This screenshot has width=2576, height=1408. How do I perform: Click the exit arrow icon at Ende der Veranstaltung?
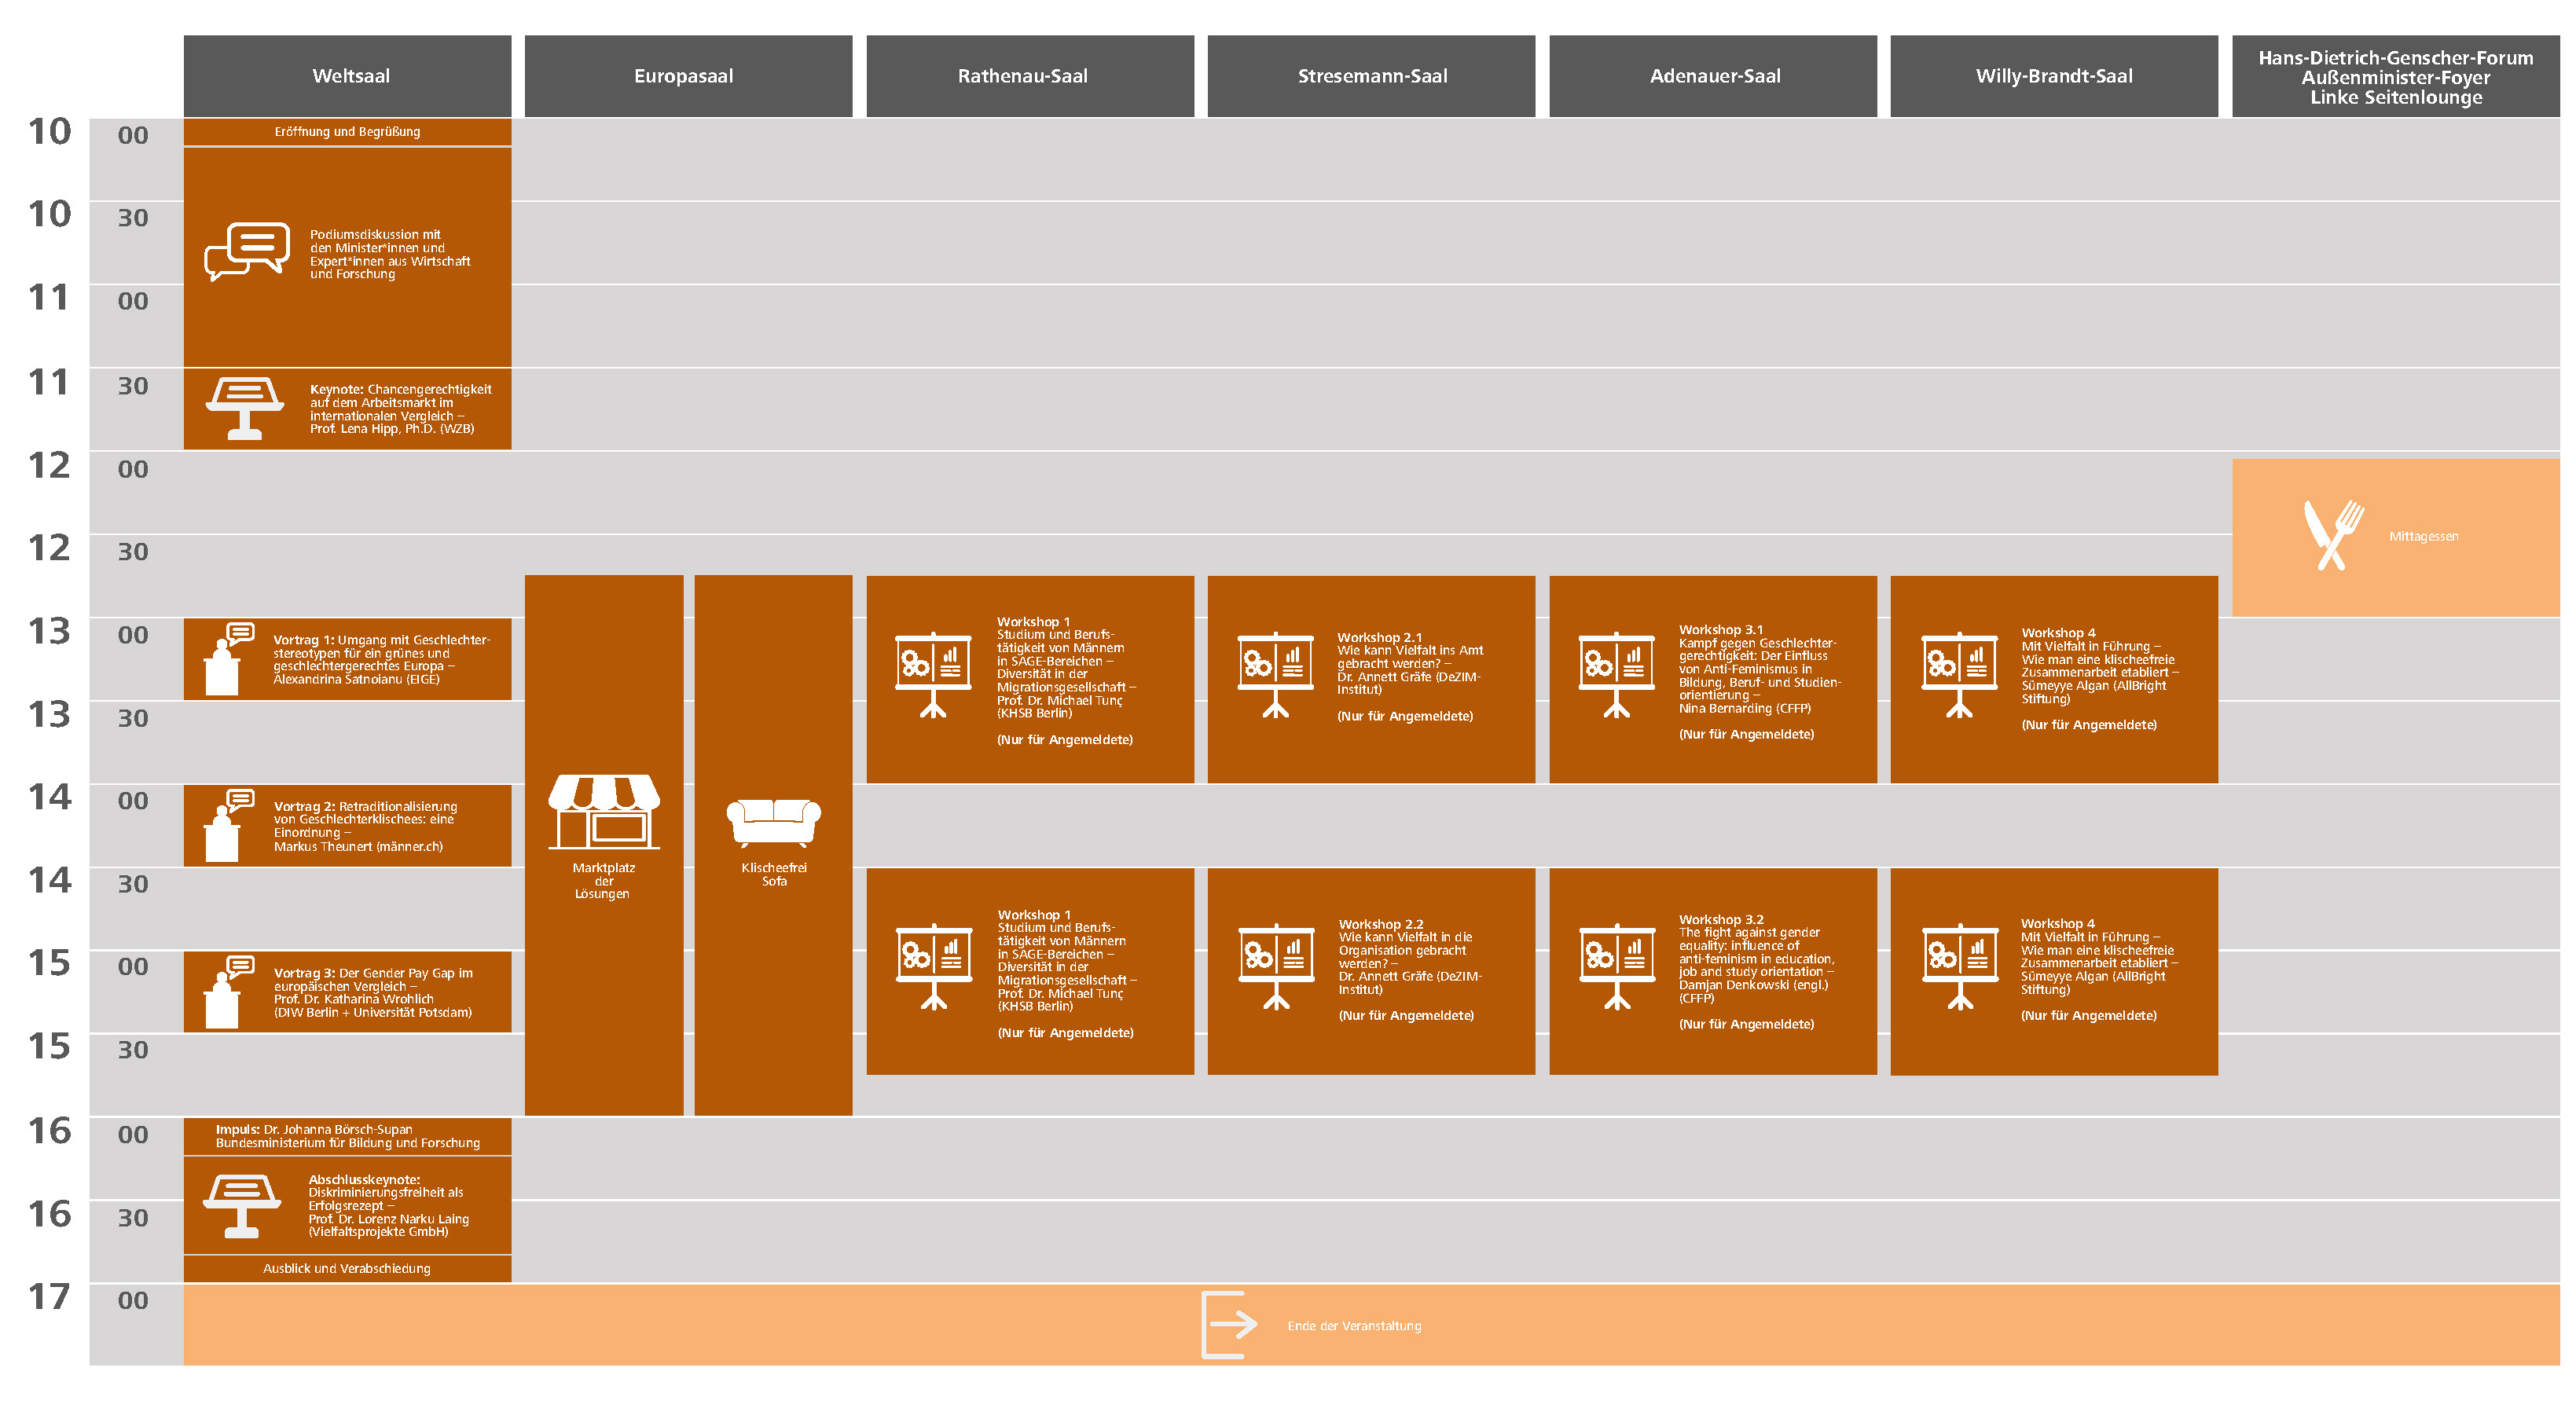pos(1228,1324)
